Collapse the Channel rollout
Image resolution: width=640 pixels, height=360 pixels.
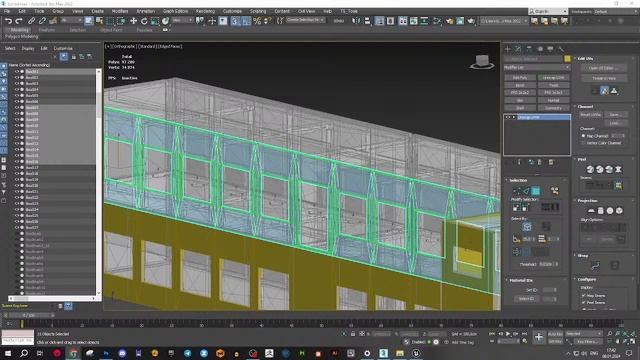pyautogui.click(x=585, y=107)
